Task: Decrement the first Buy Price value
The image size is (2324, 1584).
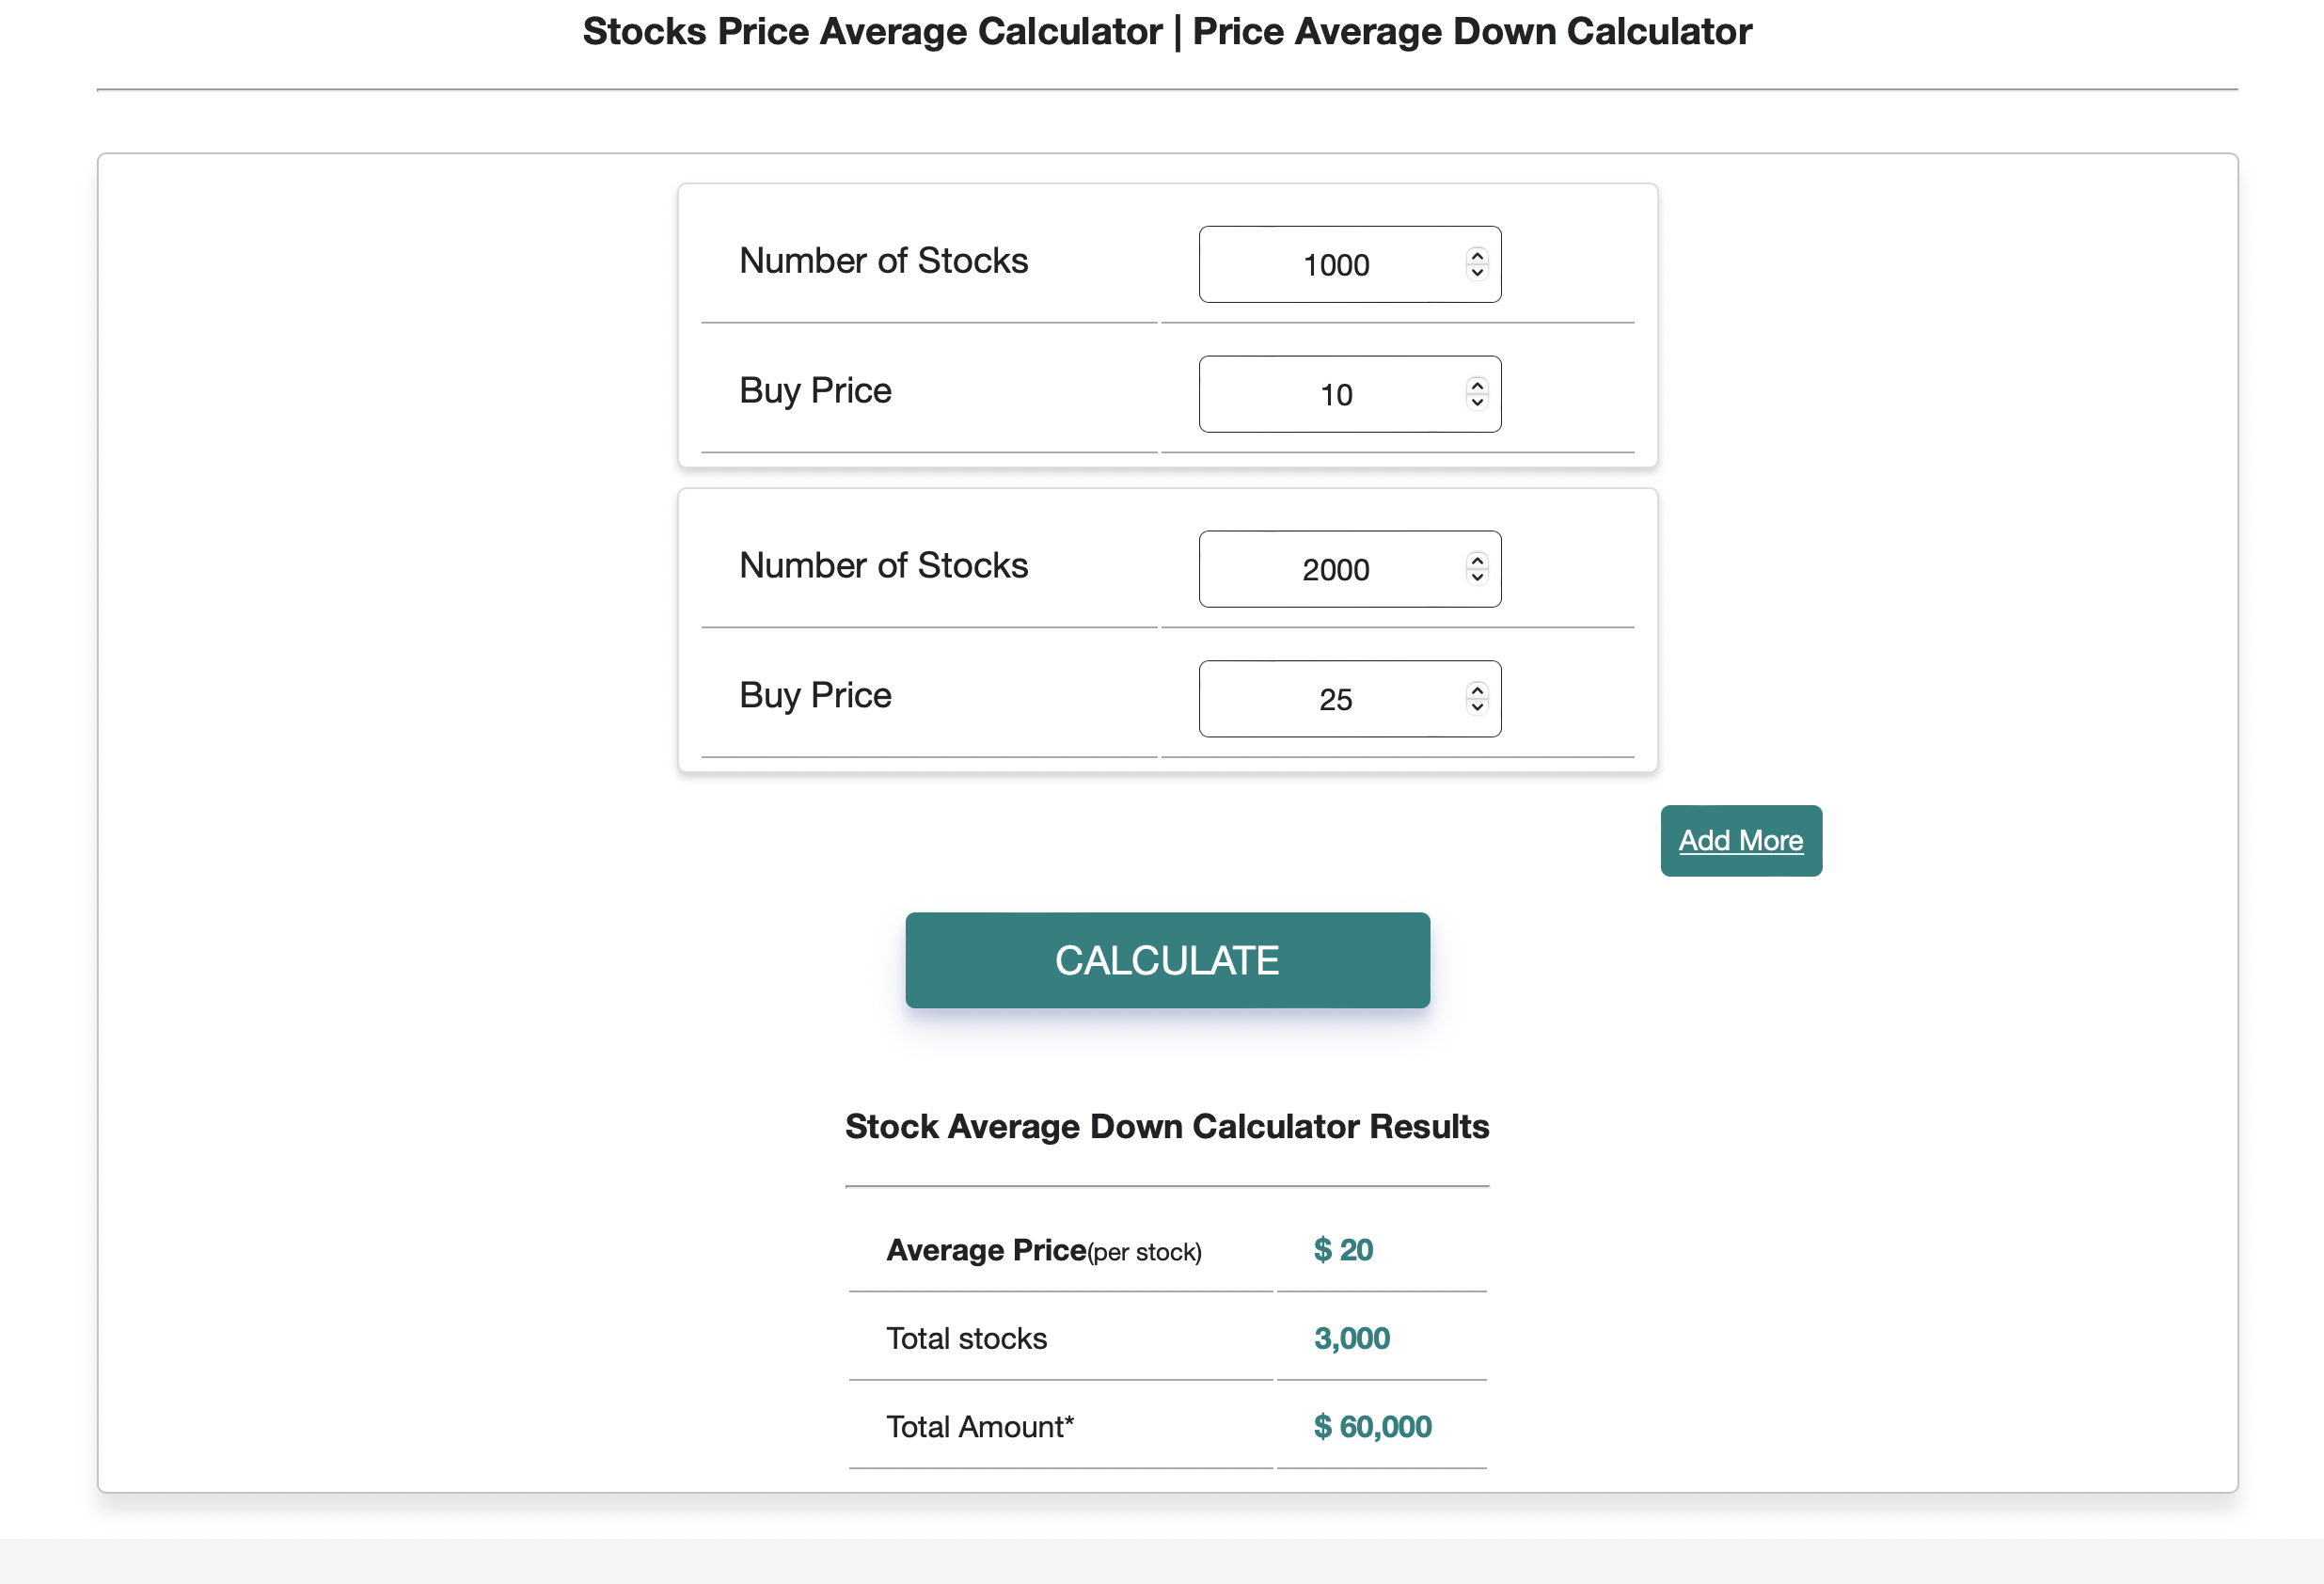Action: pyautogui.click(x=1477, y=403)
